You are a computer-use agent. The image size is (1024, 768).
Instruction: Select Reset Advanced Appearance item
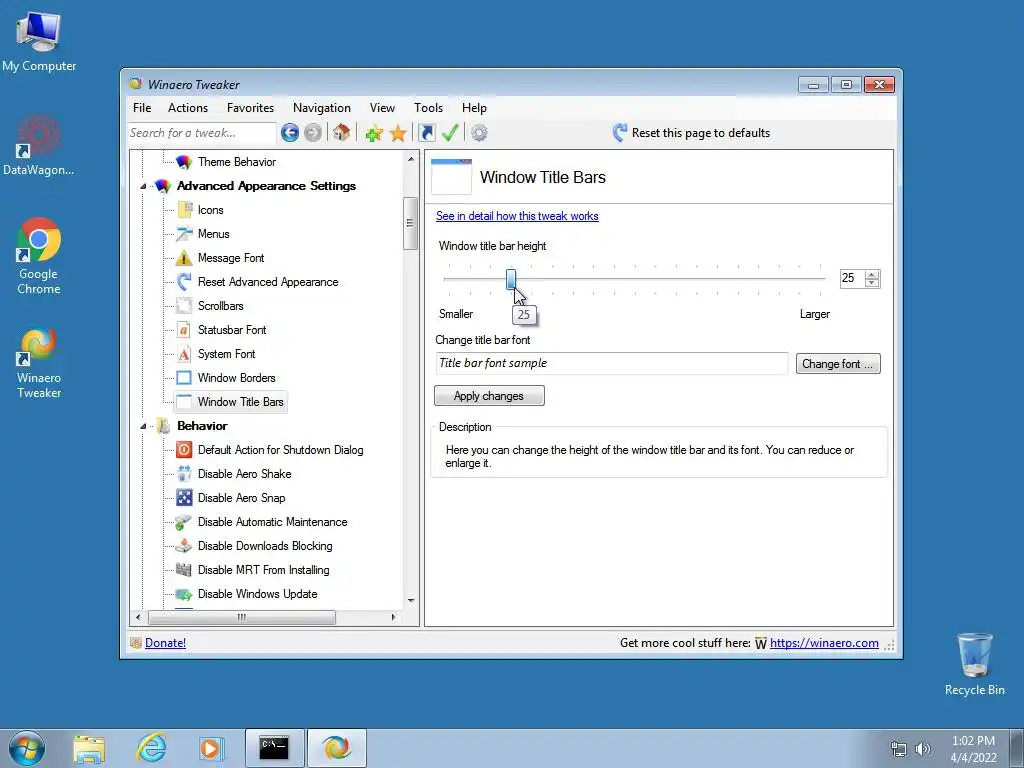[x=268, y=282]
